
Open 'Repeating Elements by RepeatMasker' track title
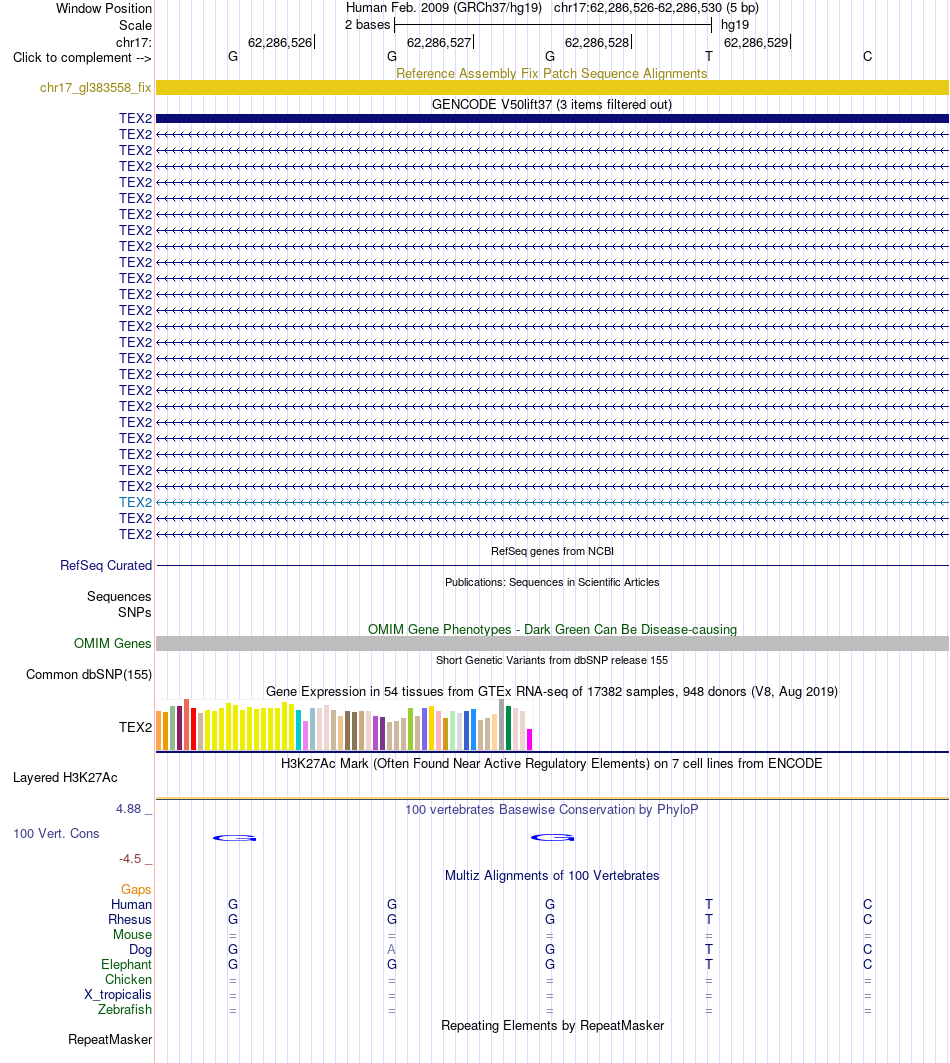click(552, 1026)
